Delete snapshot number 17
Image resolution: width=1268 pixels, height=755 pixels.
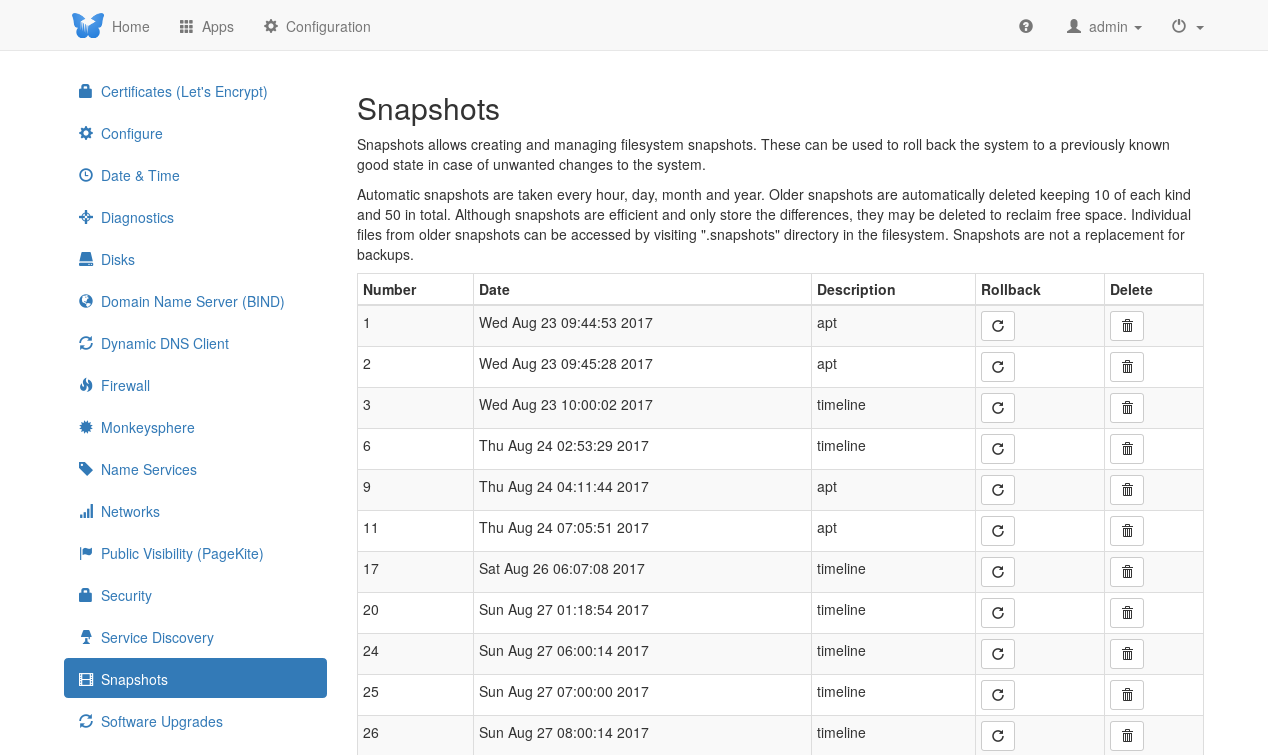(1127, 572)
